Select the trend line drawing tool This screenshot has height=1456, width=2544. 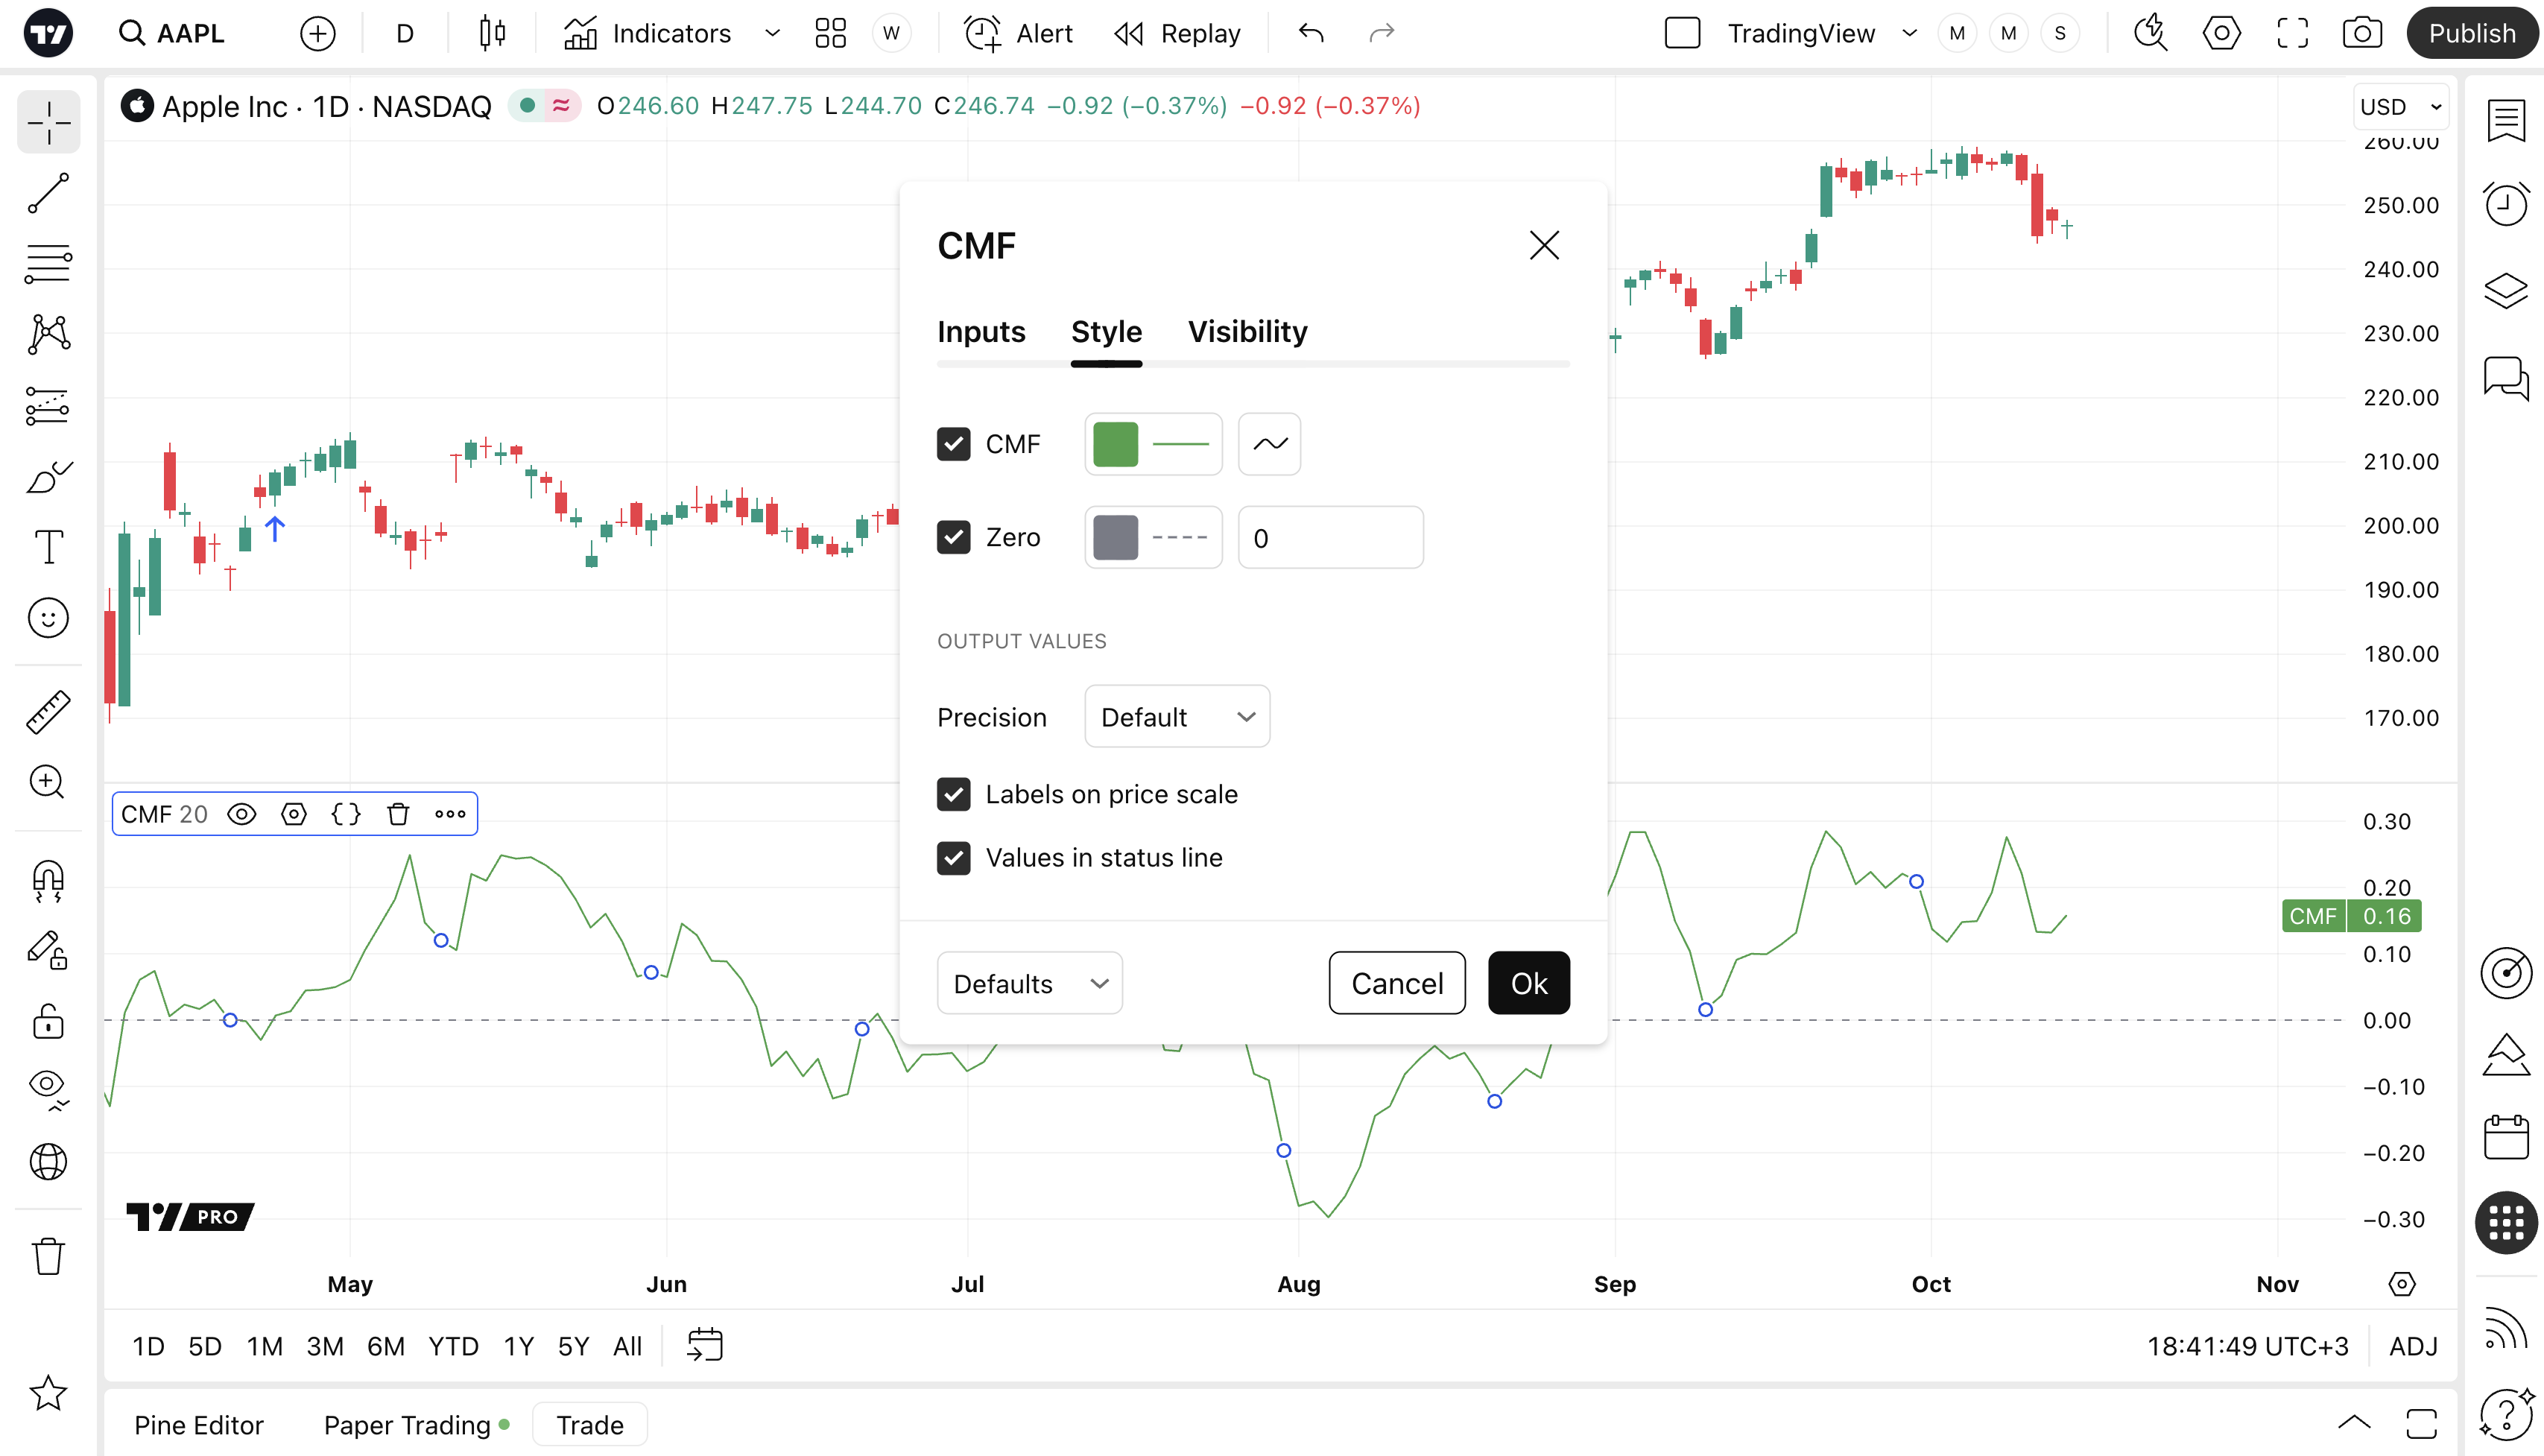(48, 193)
